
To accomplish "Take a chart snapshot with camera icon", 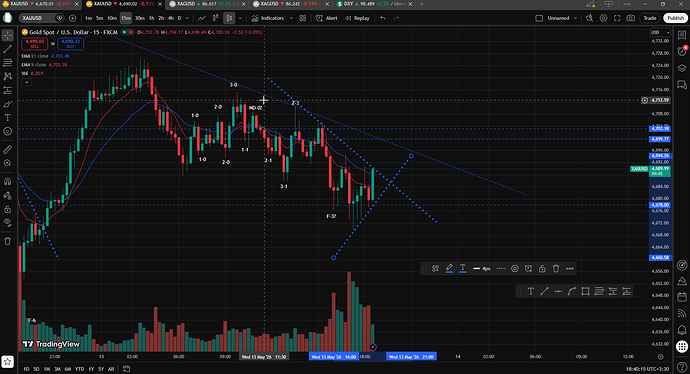I will pos(631,18).
